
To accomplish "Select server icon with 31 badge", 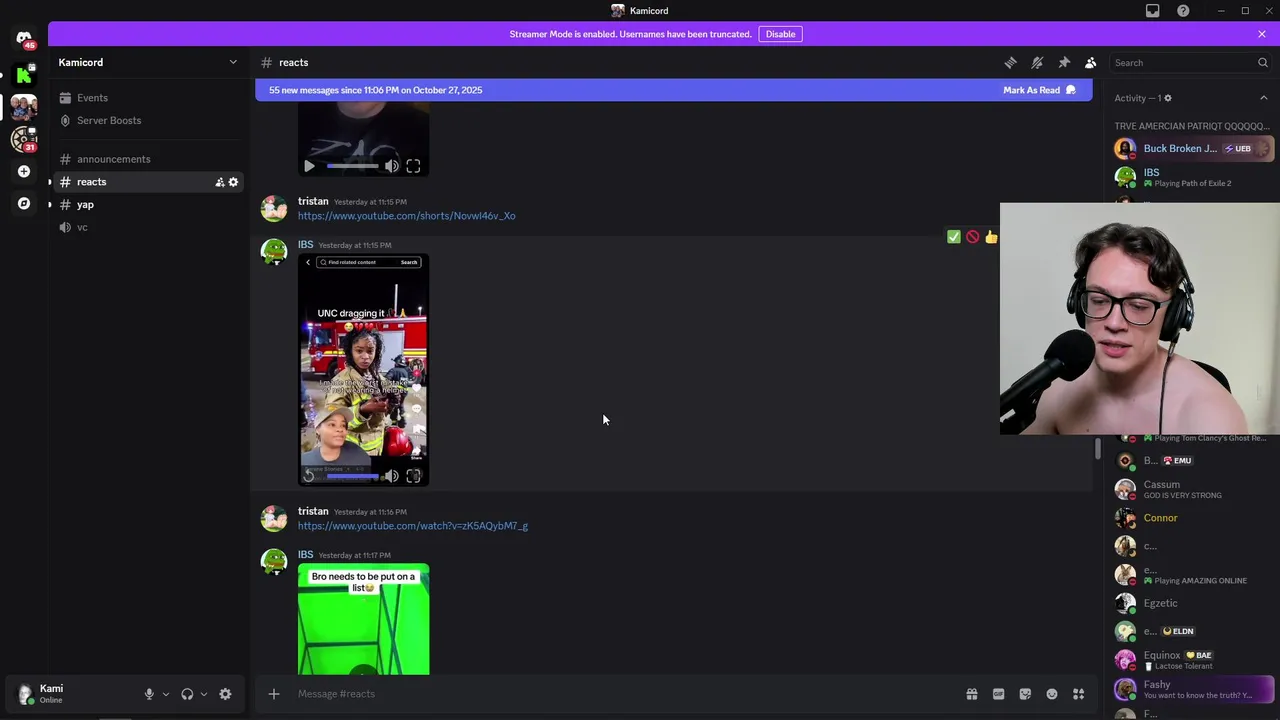I will pyautogui.click(x=24, y=139).
